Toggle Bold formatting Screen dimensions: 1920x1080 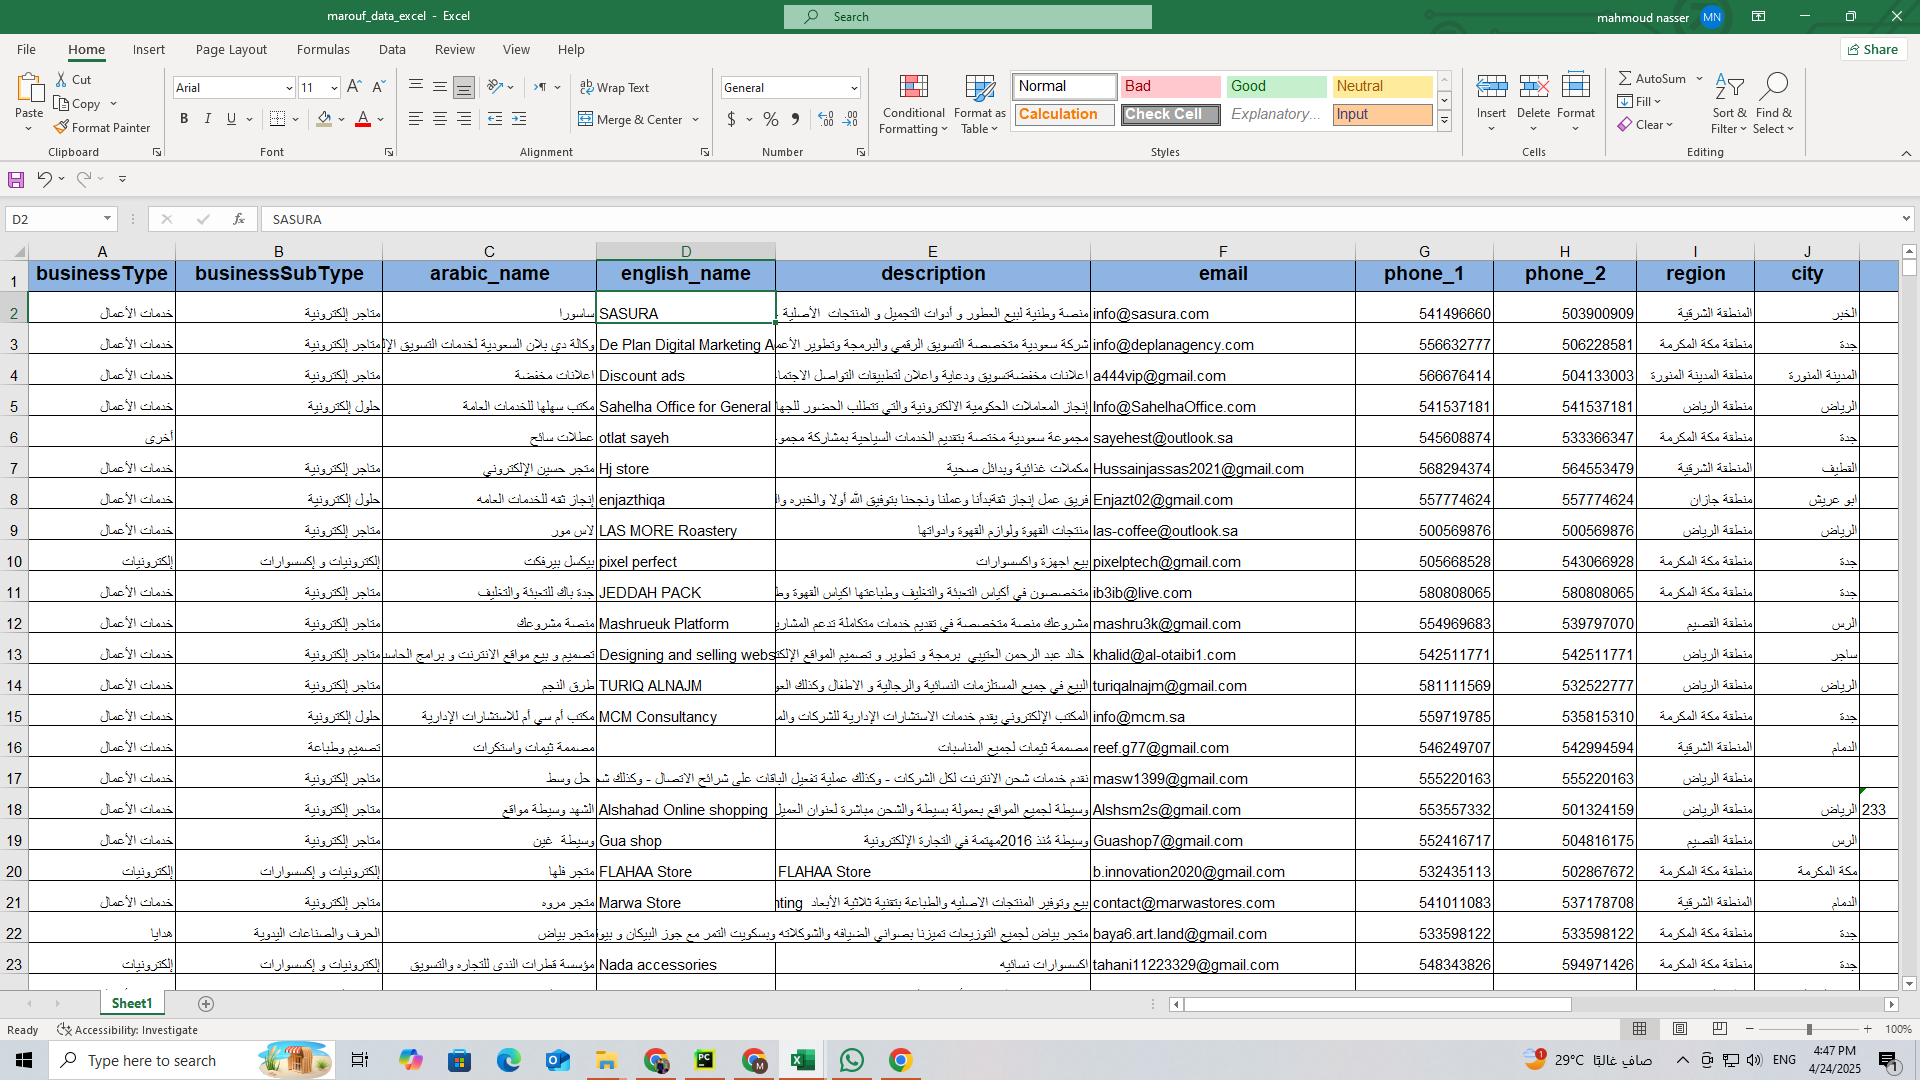tap(184, 119)
